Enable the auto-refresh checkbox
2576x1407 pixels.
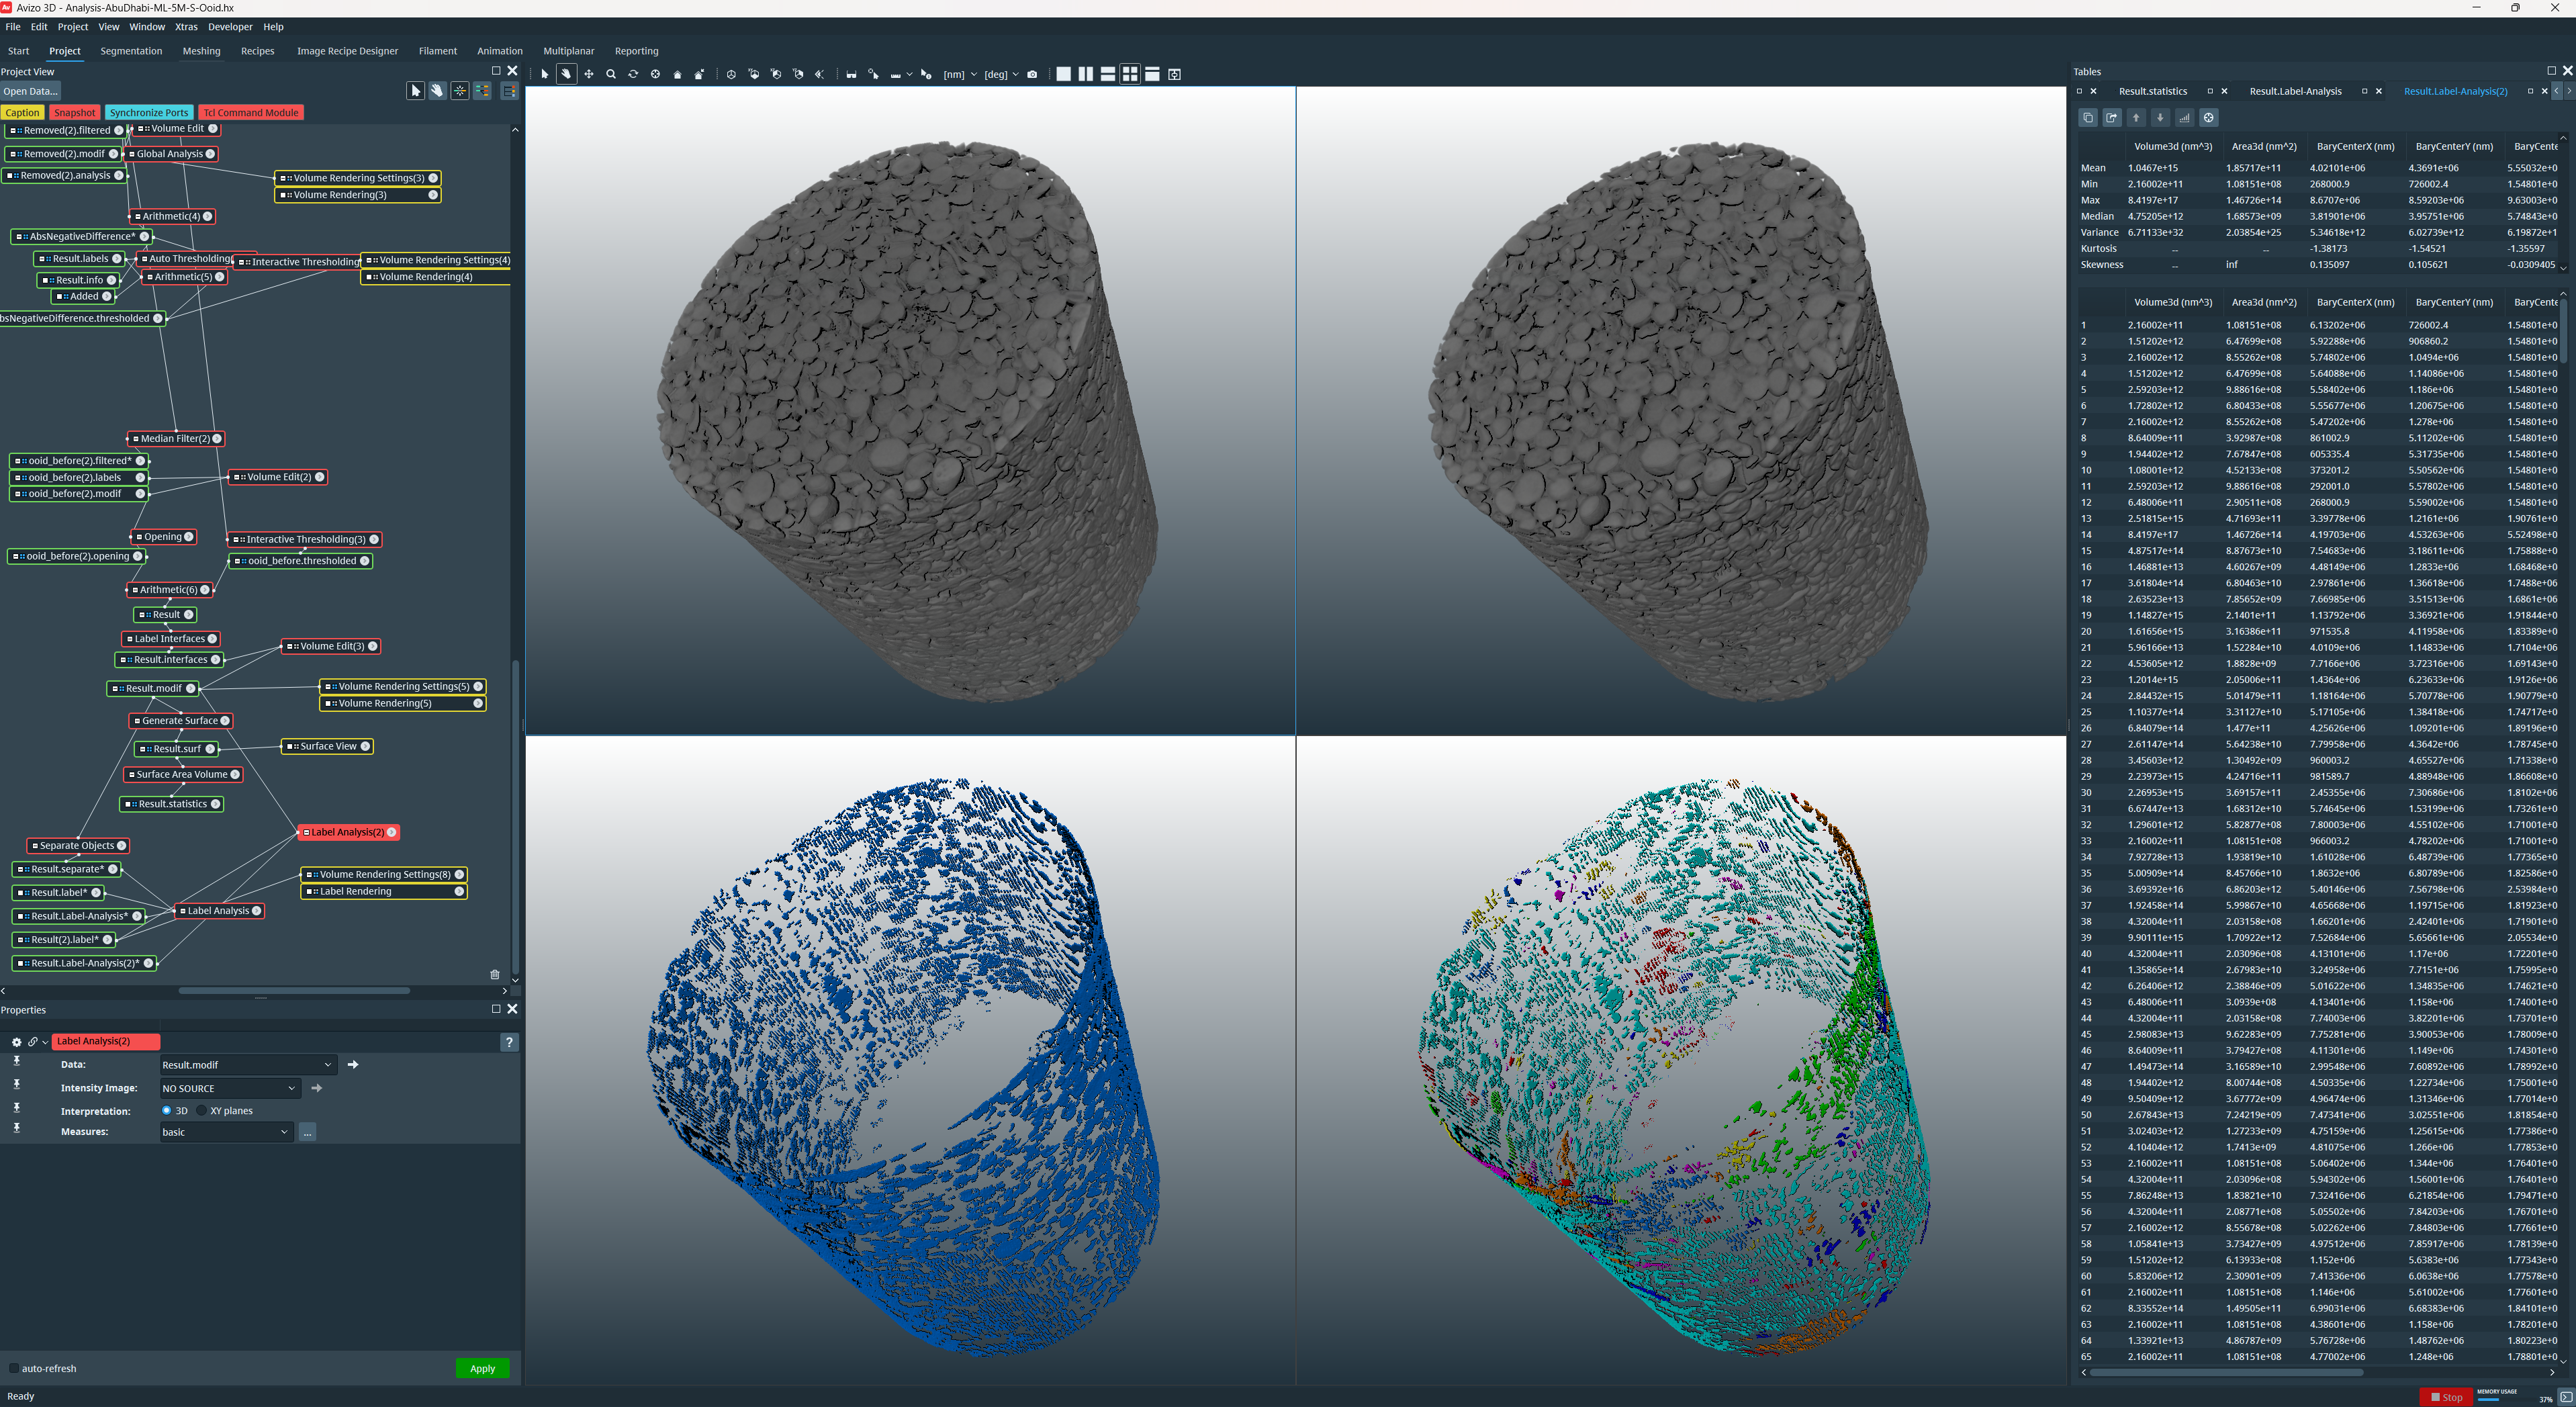(x=14, y=1368)
